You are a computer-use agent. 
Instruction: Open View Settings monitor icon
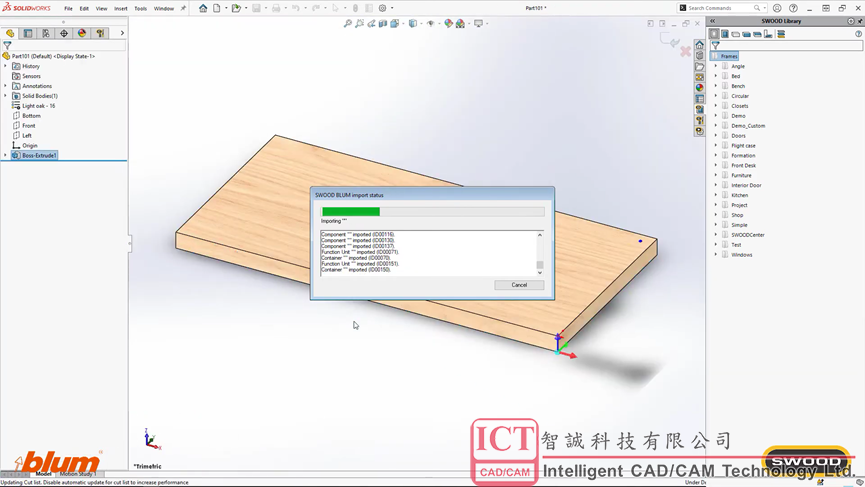click(x=478, y=24)
